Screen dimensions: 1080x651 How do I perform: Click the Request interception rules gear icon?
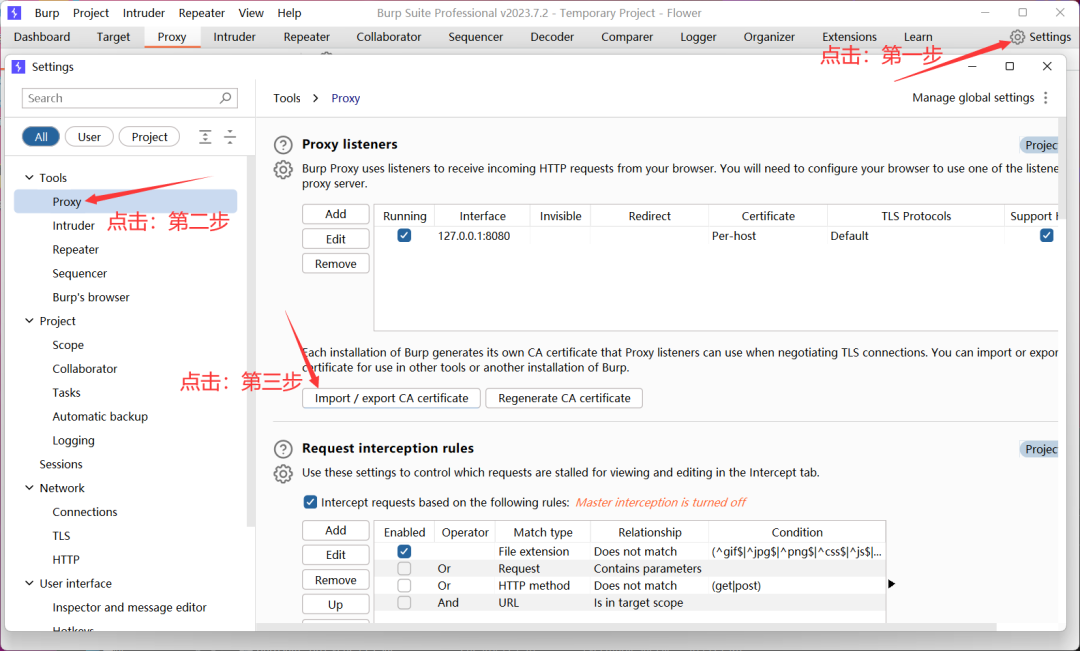(283, 474)
